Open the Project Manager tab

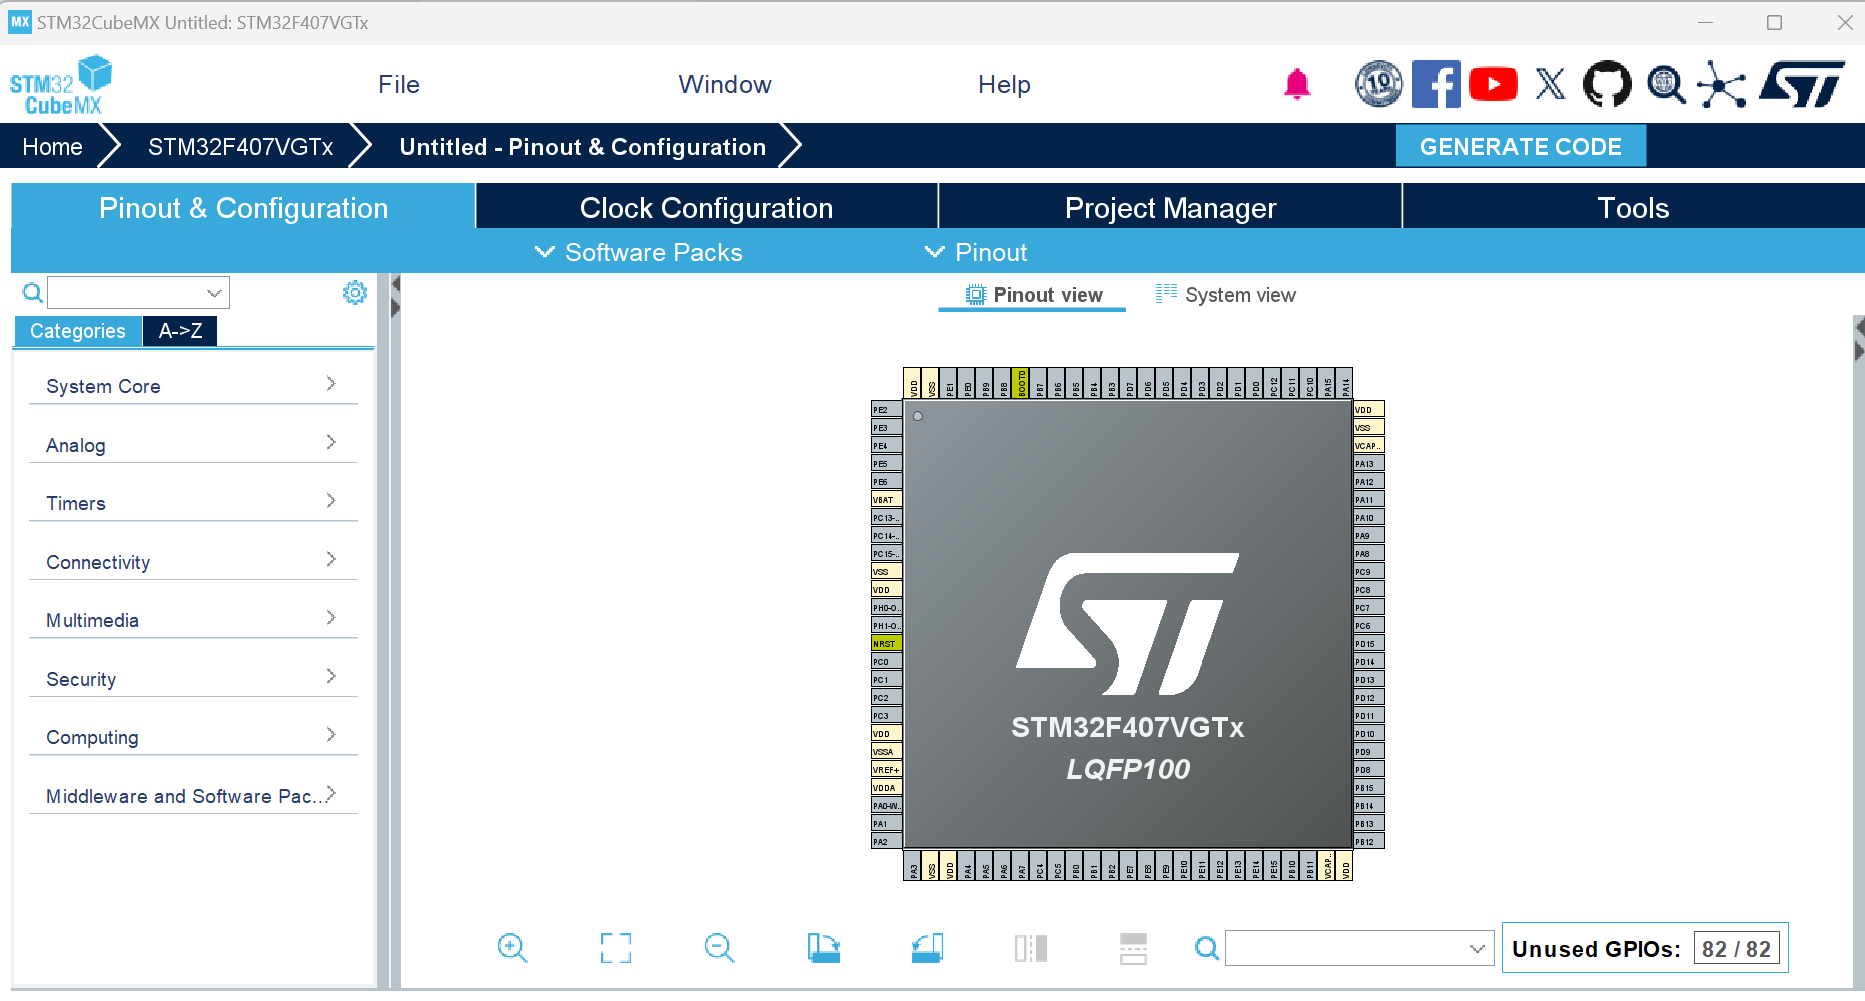1170,207
